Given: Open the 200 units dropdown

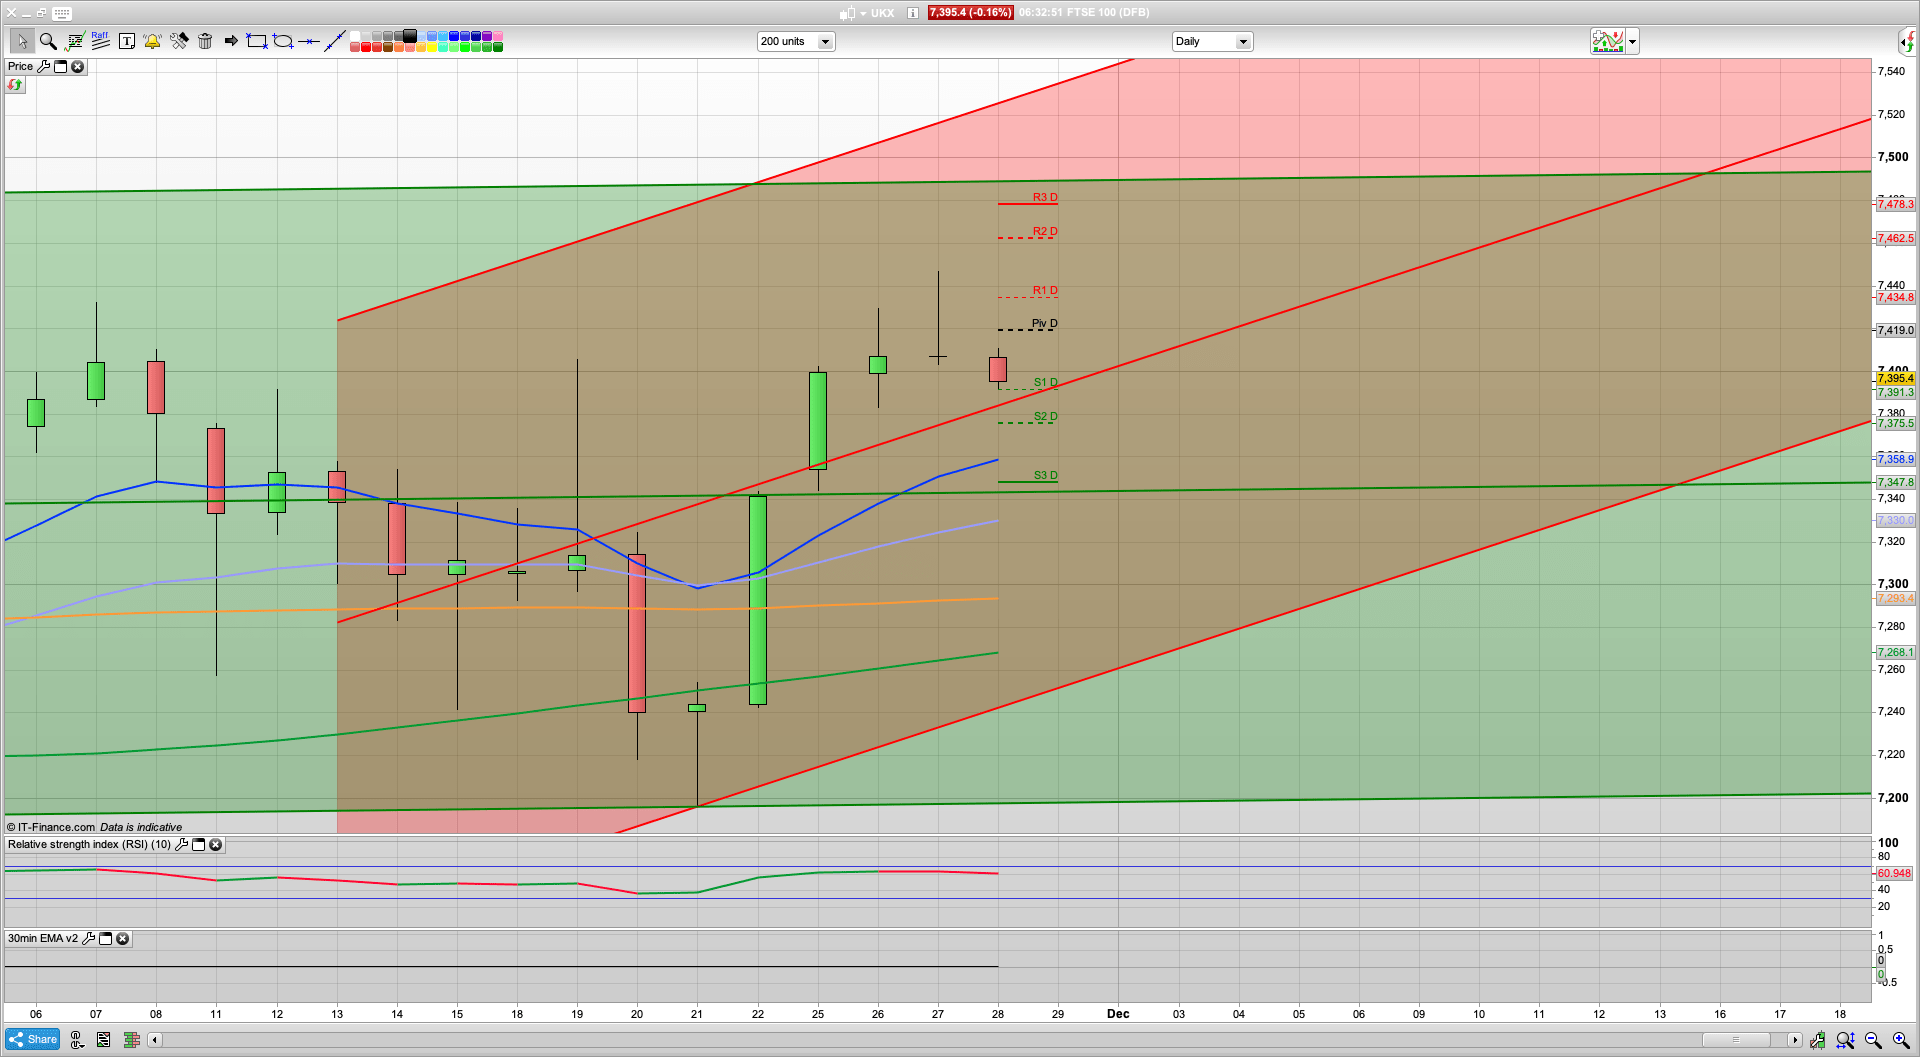Looking at the screenshot, I should point(796,41).
